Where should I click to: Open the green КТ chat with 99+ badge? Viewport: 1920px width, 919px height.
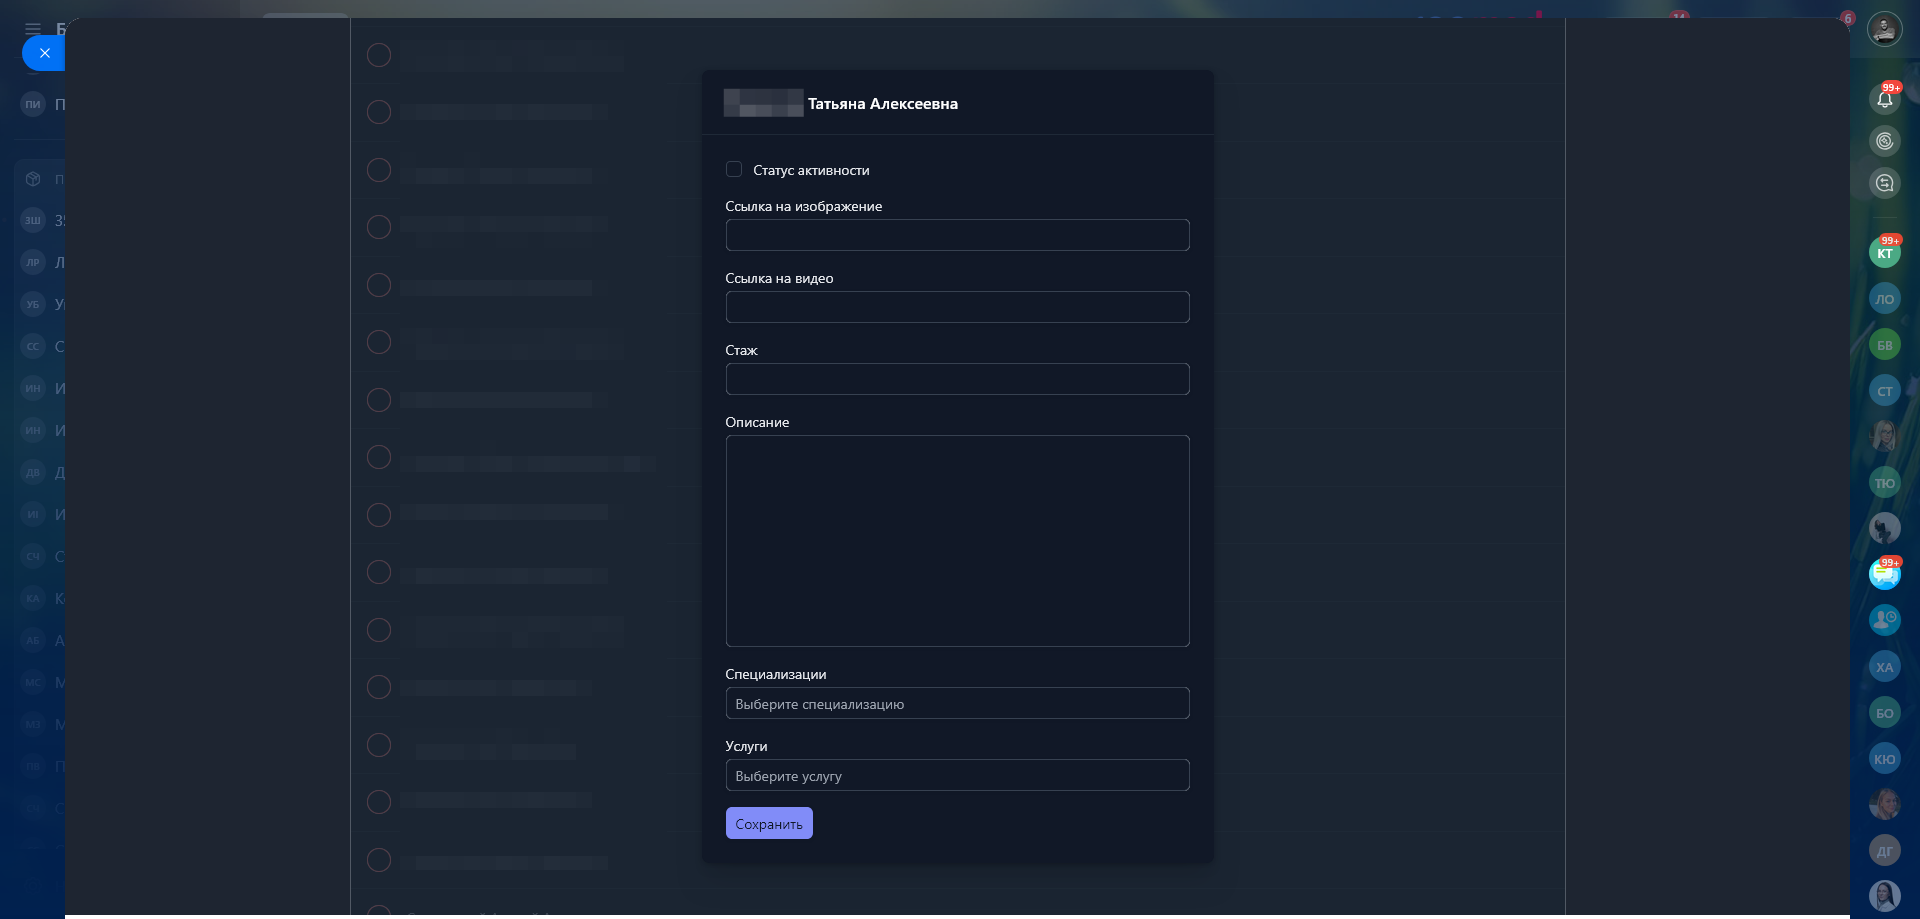pos(1884,253)
